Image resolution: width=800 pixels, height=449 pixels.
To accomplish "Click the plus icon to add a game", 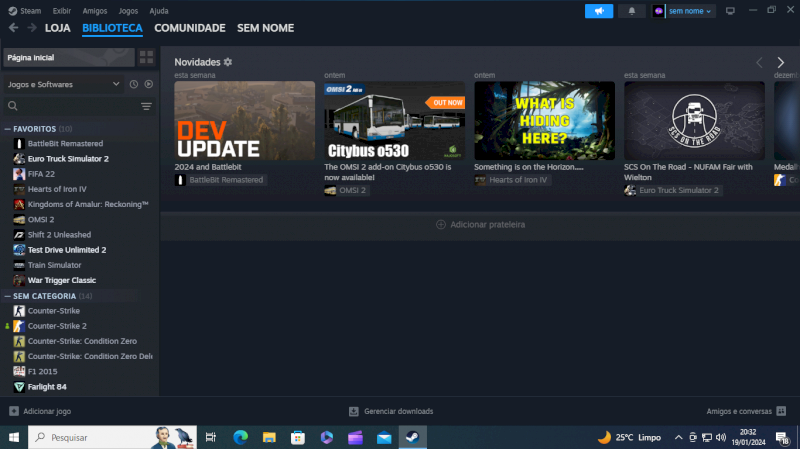I will [x=14, y=411].
